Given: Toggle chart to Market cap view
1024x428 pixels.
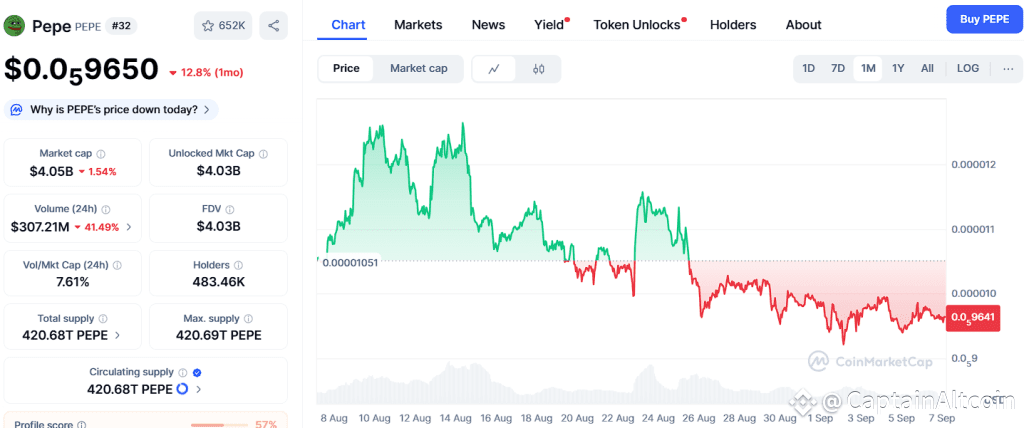Looking at the screenshot, I should (x=419, y=69).
